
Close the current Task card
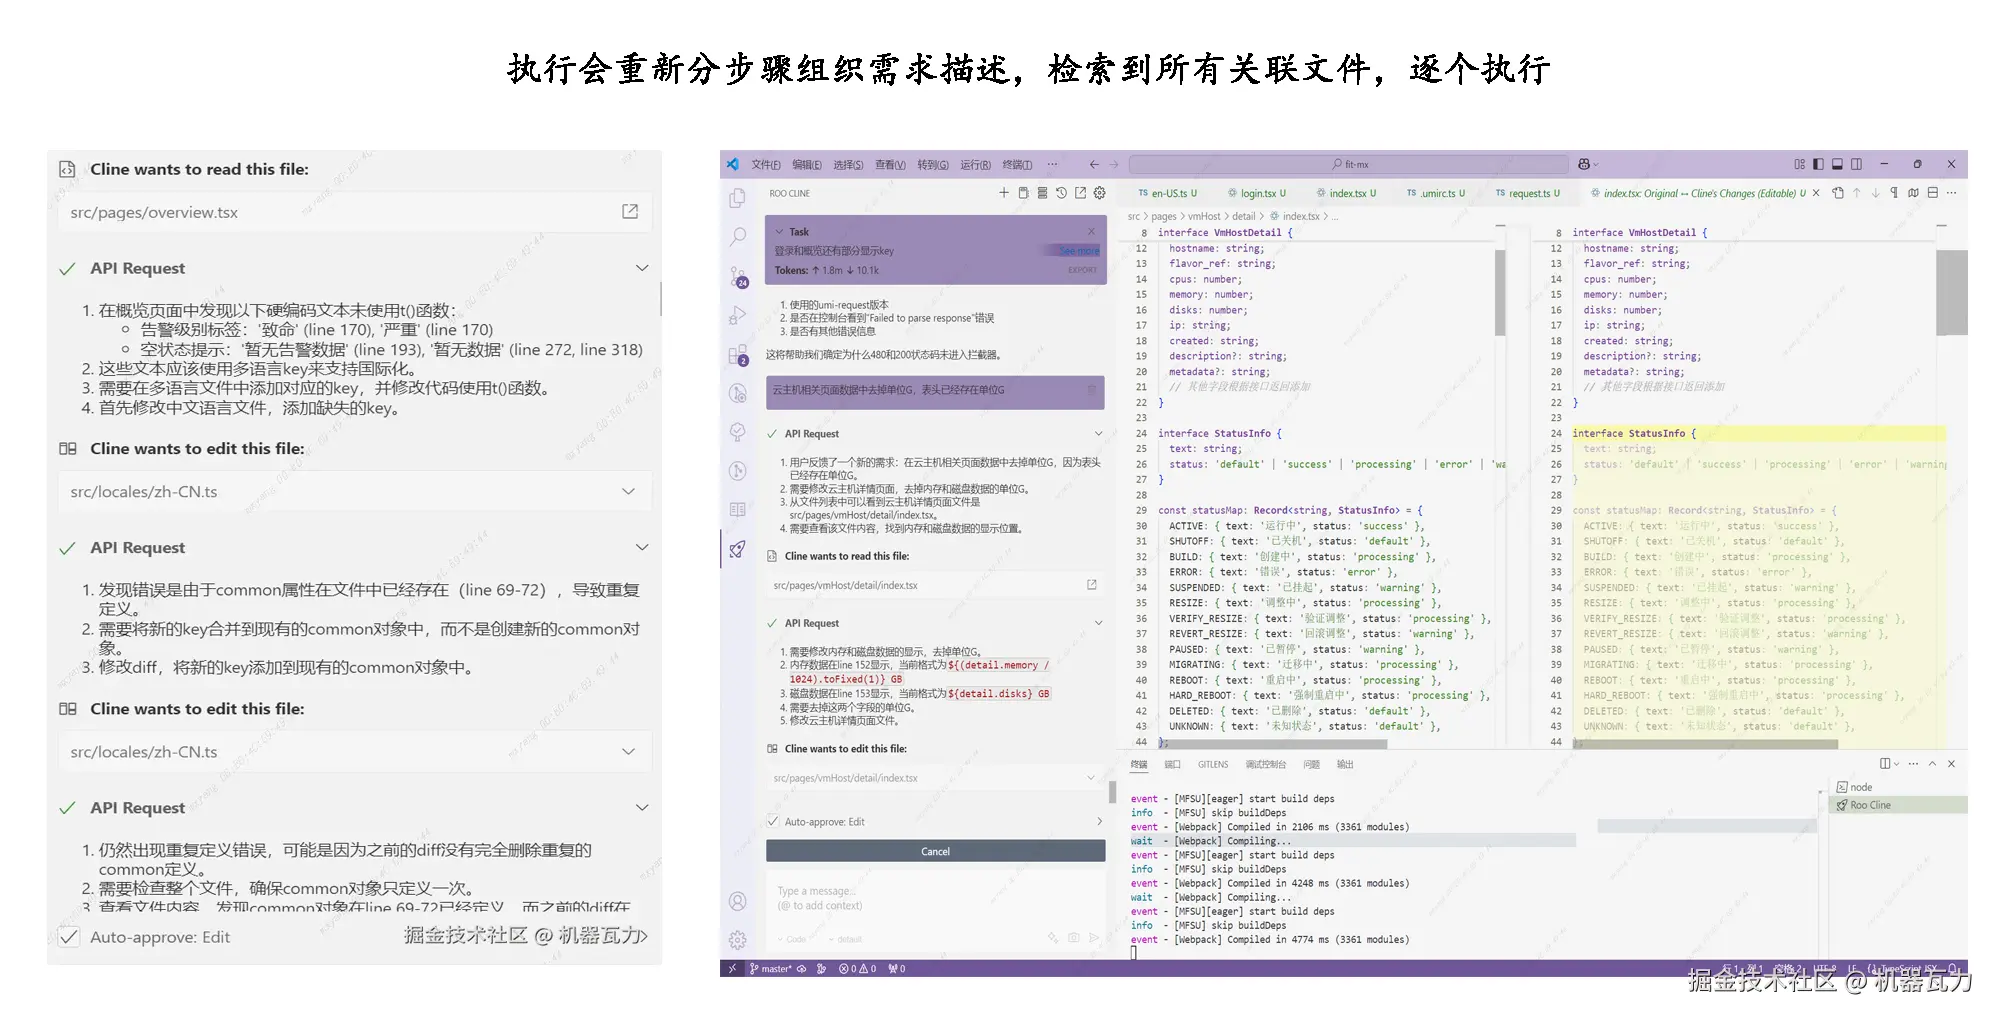pyautogui.click(x=1092, y=231)
